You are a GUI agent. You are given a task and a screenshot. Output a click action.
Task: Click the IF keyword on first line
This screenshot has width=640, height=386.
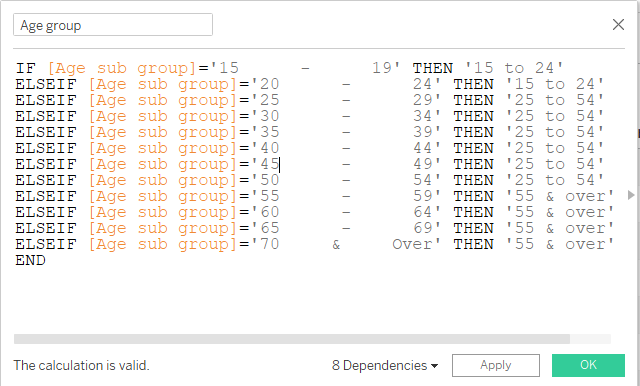(26, 68)
